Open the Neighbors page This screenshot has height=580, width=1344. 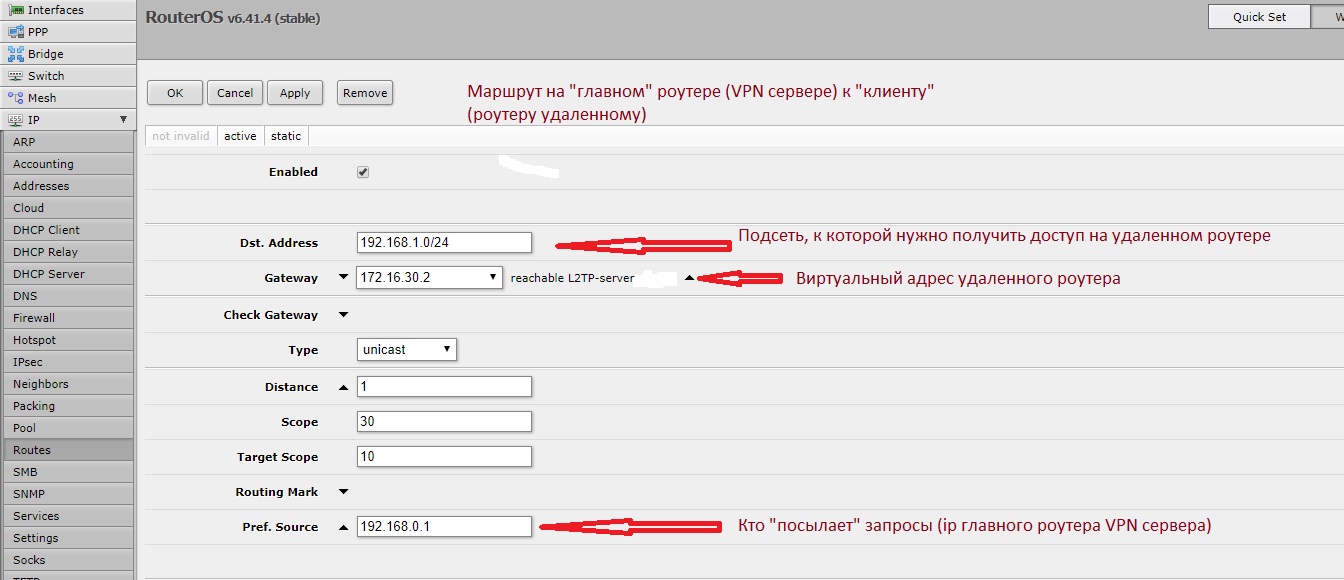click(69, 384)
